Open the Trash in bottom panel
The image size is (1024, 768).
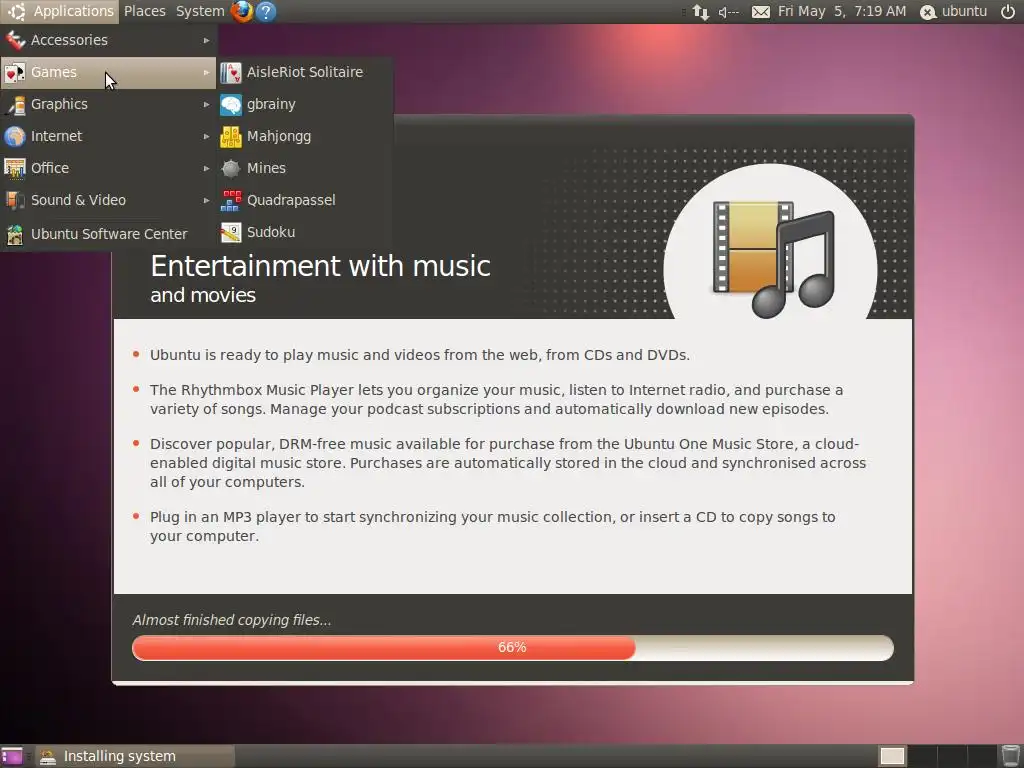pos(1010,756)
